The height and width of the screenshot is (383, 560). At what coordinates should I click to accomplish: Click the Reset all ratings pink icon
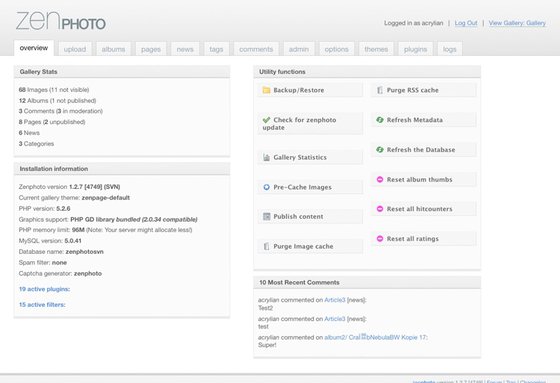tap(380, 239)
